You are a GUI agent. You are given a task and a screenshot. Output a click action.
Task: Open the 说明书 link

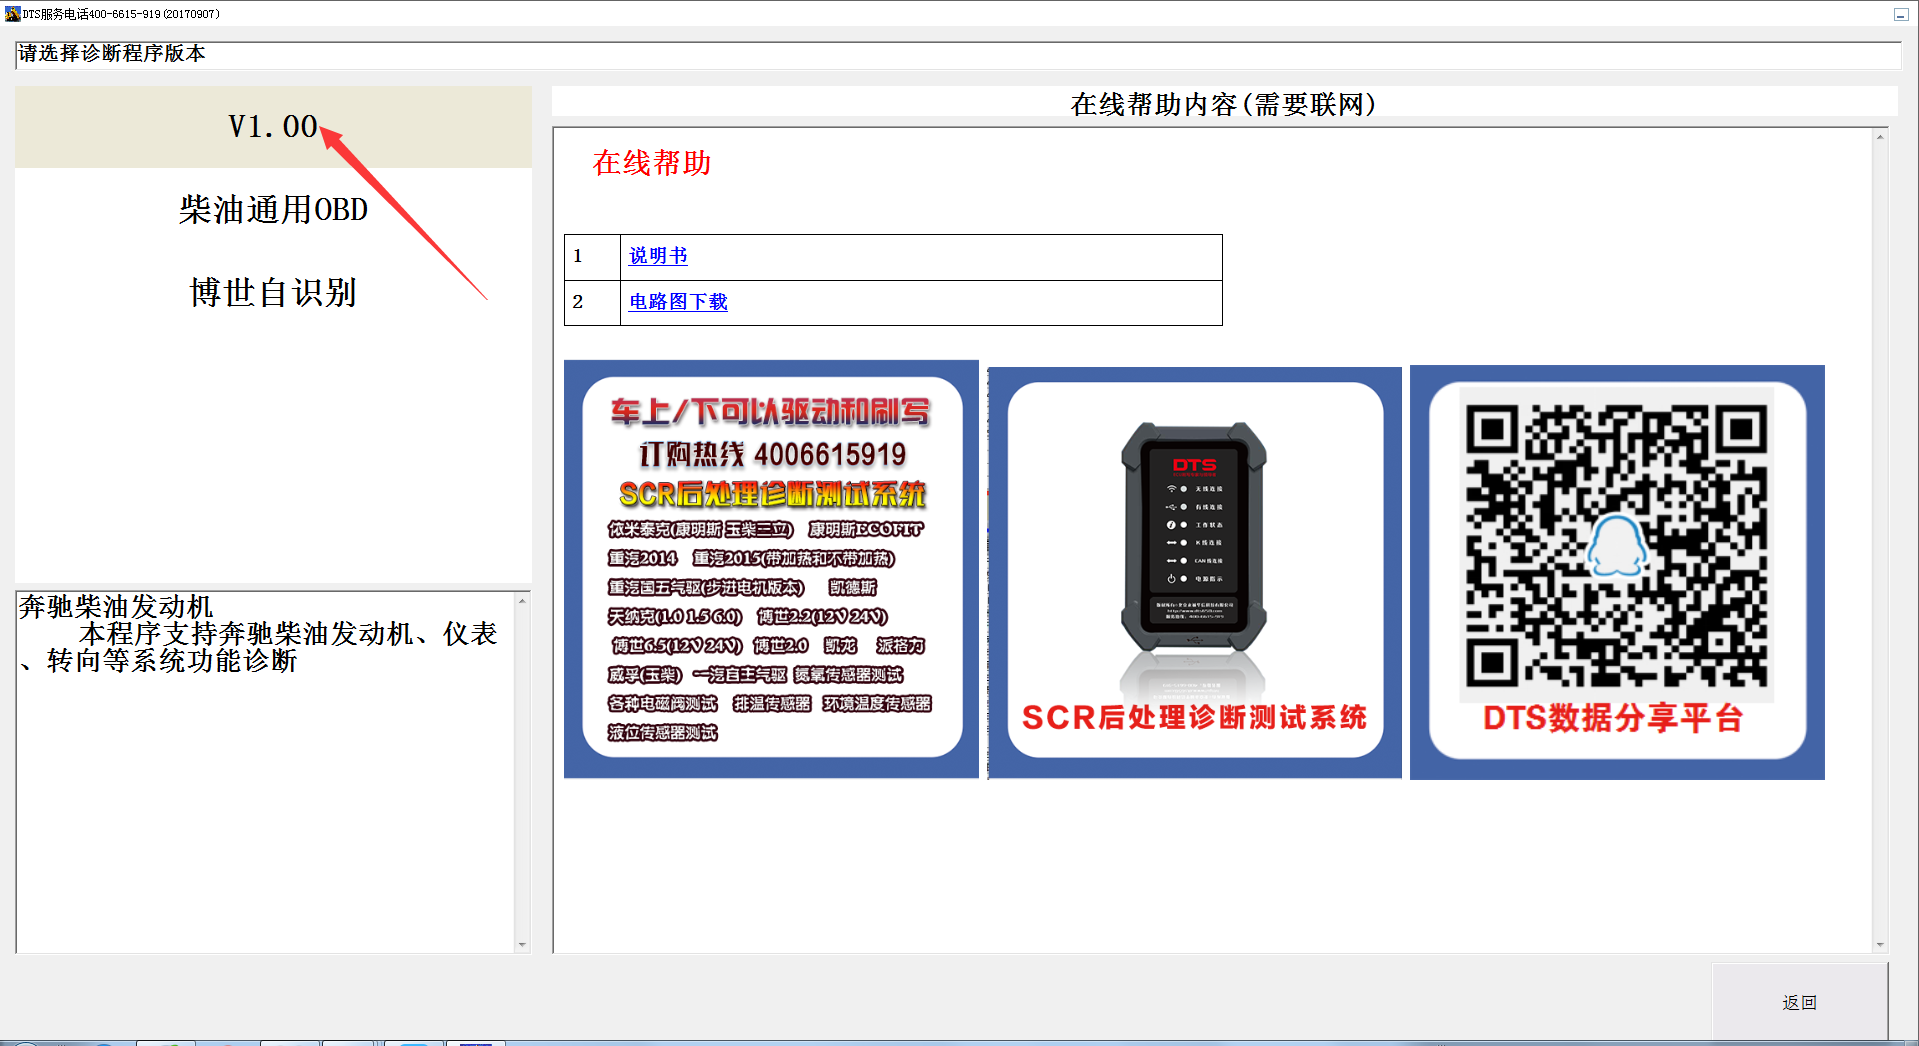(658, 256)
